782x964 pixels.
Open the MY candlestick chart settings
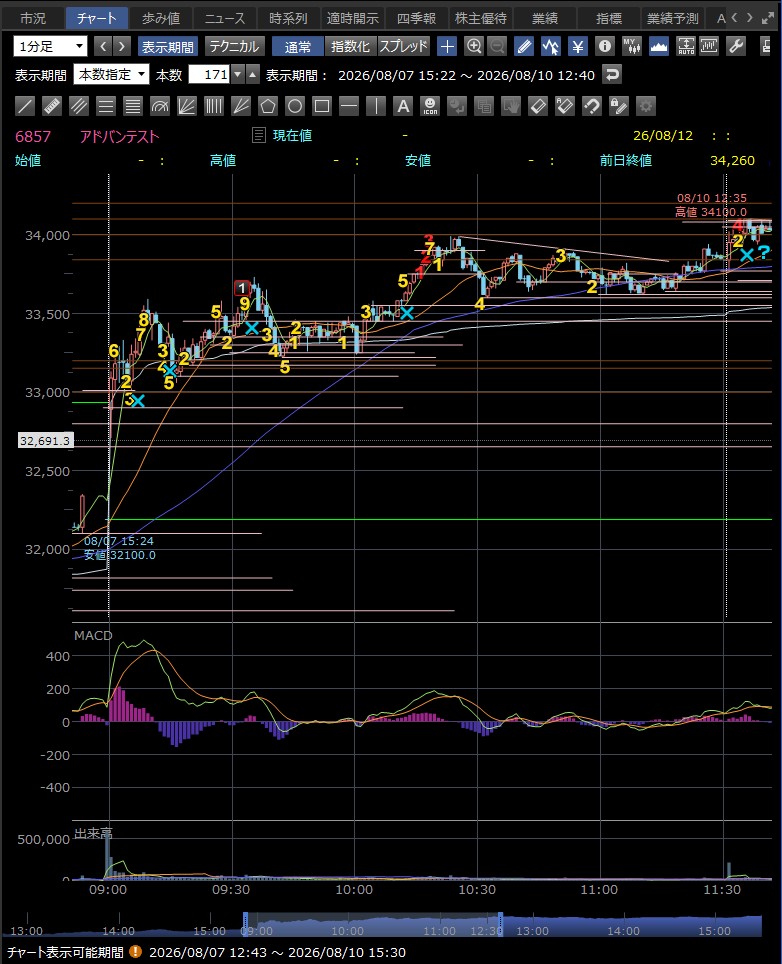pyautogui.click(x=631, y=46)
